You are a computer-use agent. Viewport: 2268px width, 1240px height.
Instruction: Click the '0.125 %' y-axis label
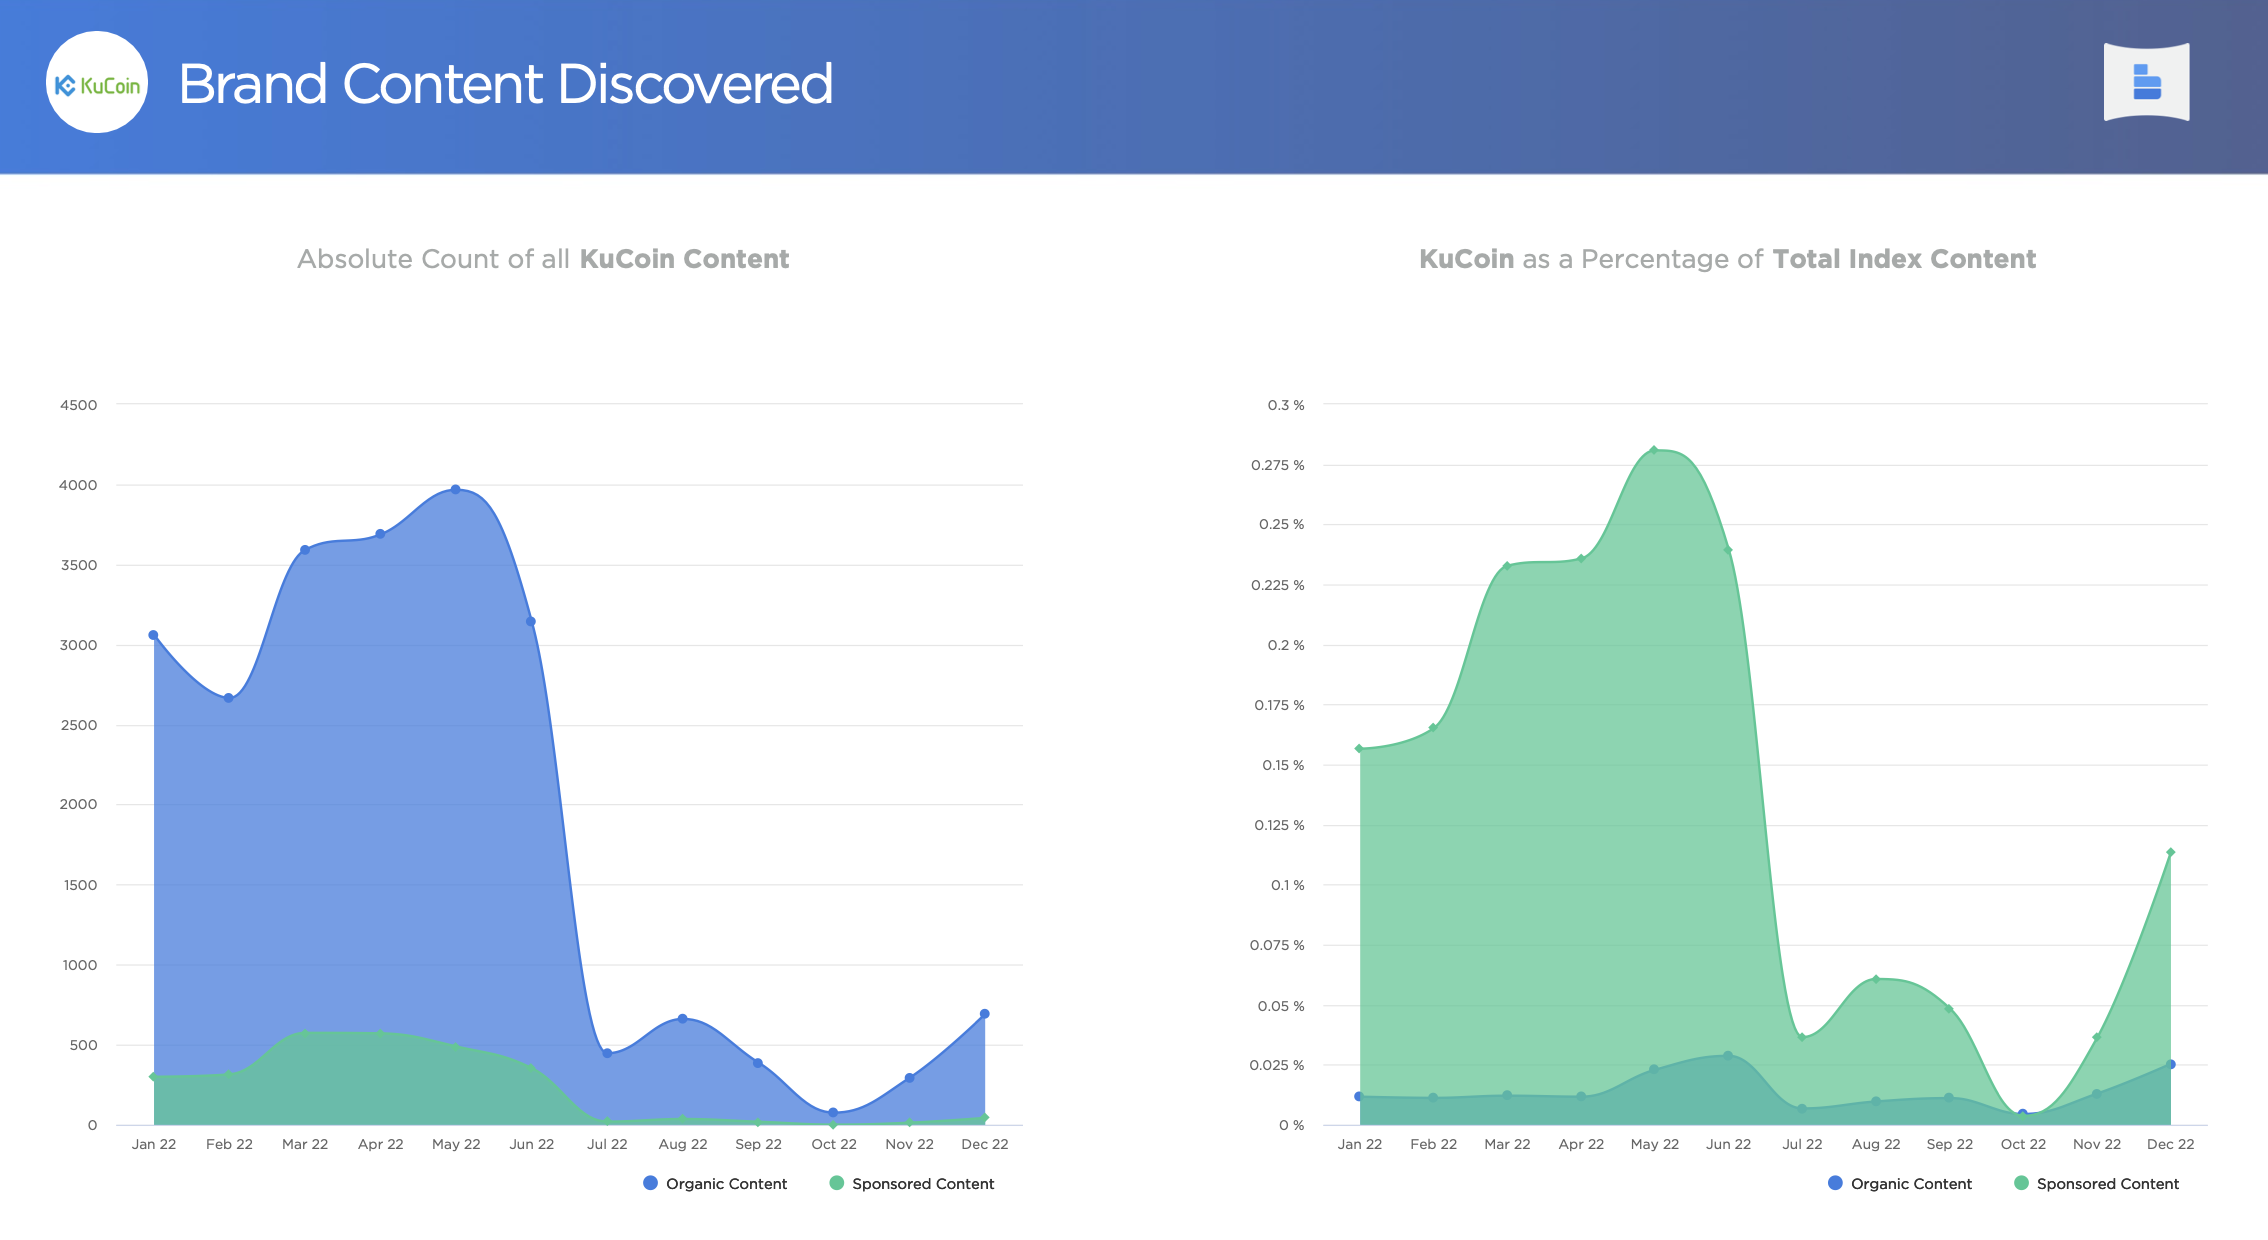(x=1279, y=825)
